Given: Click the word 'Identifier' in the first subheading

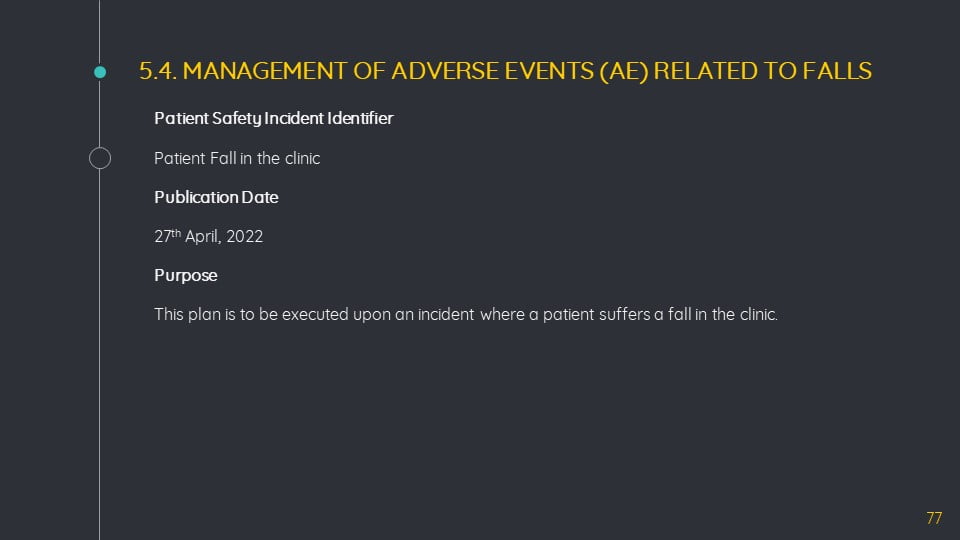Looking at the screenshot, I should tap(360, 118).
